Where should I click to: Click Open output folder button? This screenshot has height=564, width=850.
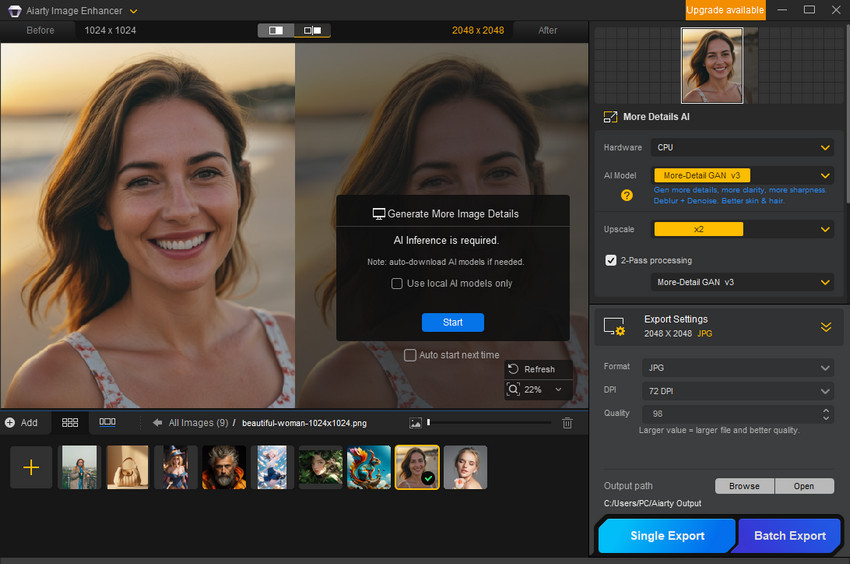[x=804, y=486]
